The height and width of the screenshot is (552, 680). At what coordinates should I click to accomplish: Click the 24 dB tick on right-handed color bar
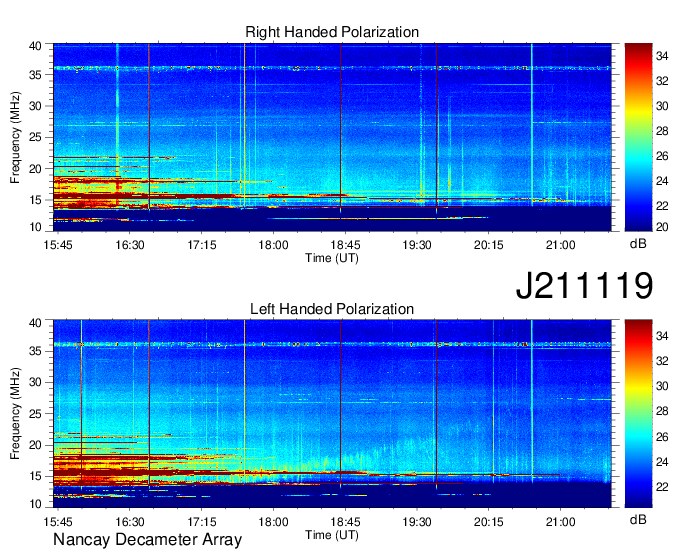[x=662, y=181]
